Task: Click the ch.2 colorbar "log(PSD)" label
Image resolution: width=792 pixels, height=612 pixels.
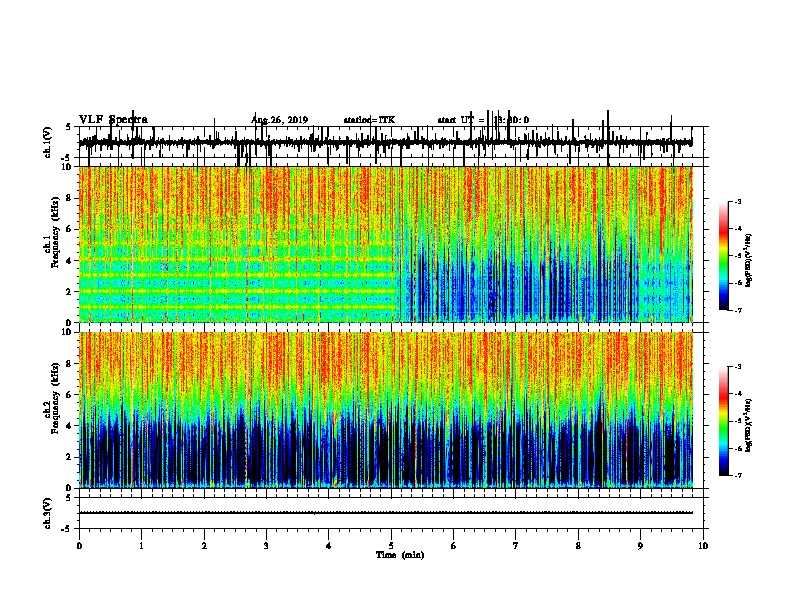Action: 749,425
